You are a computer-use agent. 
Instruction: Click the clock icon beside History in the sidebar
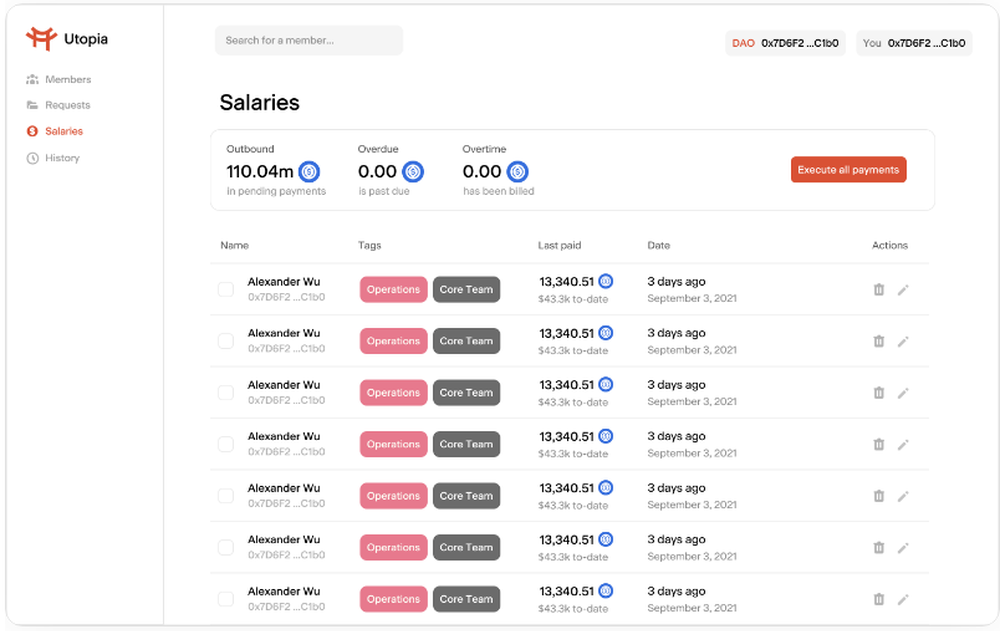pos(32,158)
